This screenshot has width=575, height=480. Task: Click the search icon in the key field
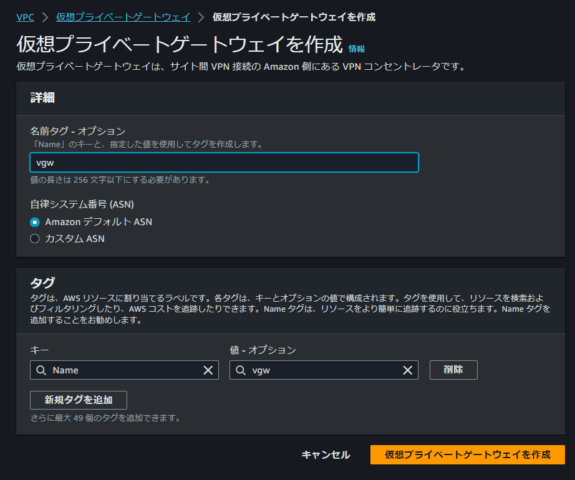tap(41, 370)
